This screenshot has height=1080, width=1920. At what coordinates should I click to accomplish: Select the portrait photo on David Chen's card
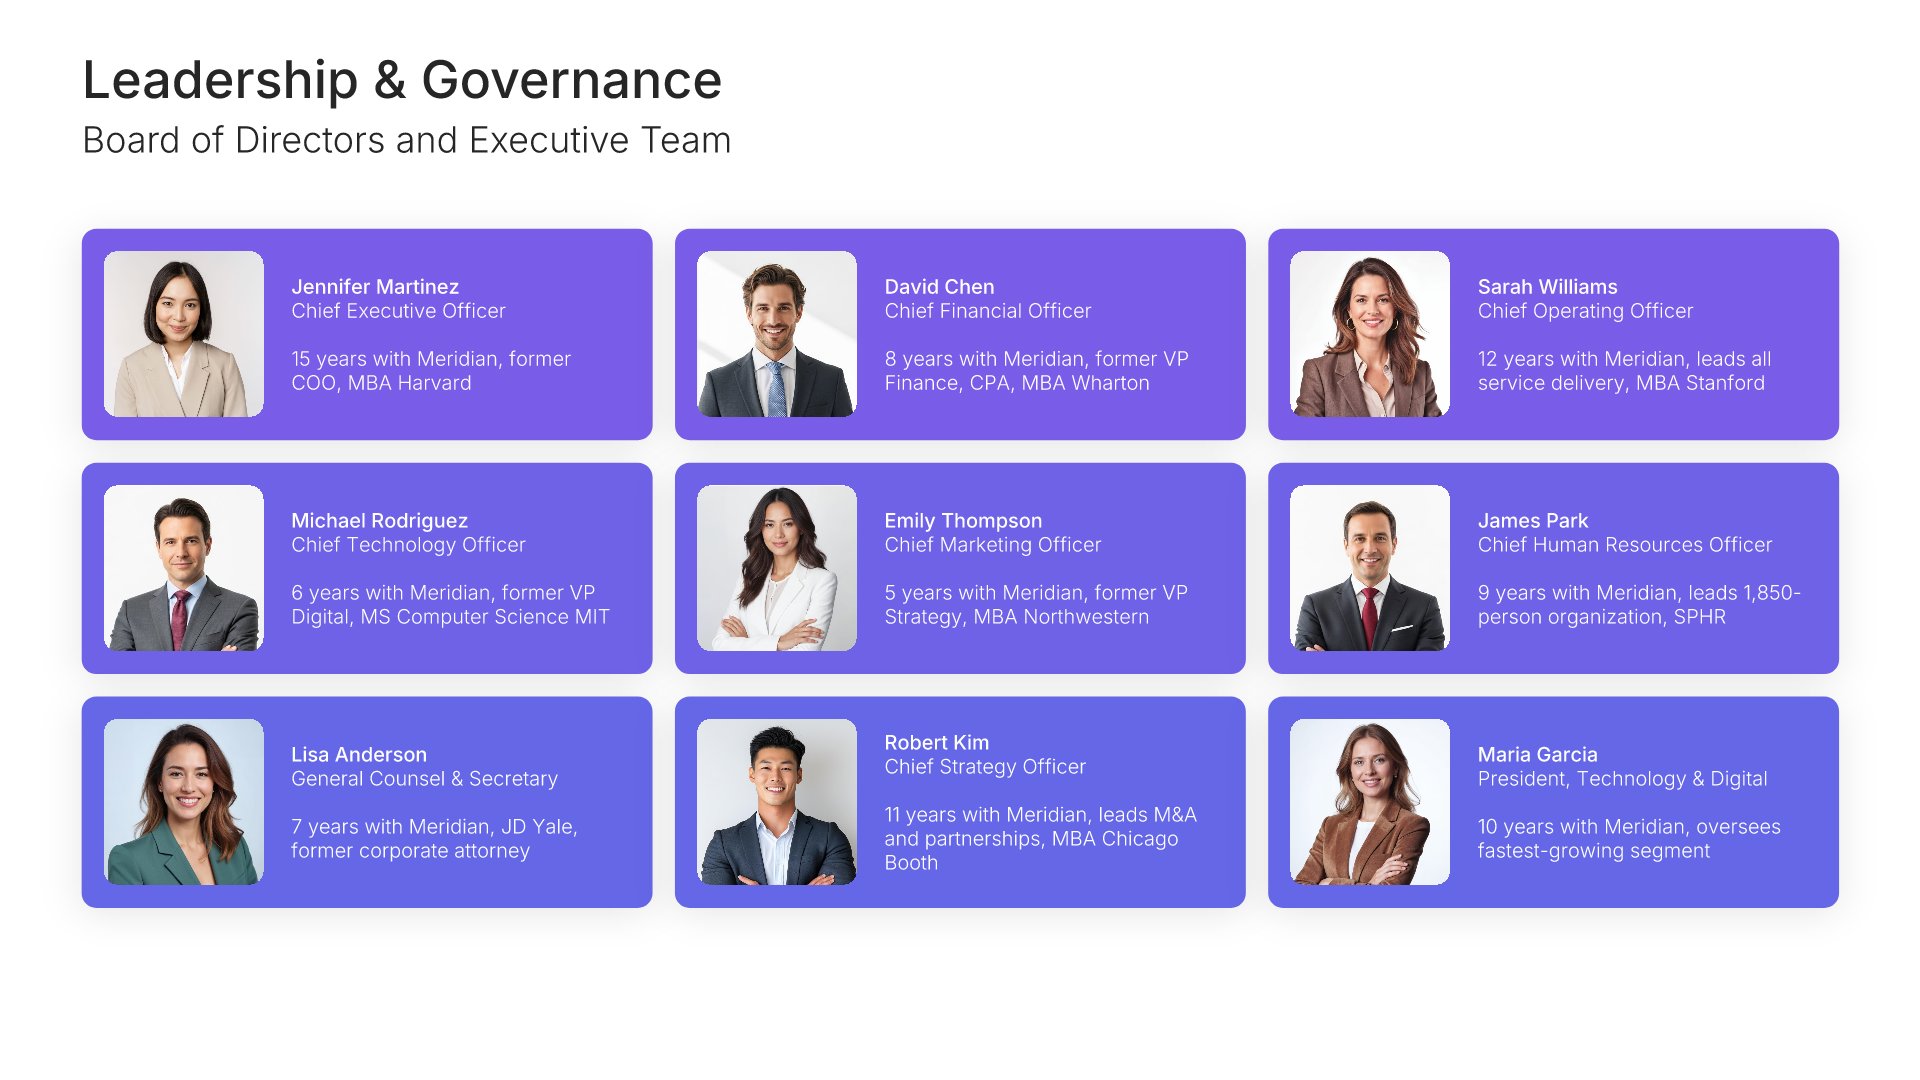[x=777, y=334]
